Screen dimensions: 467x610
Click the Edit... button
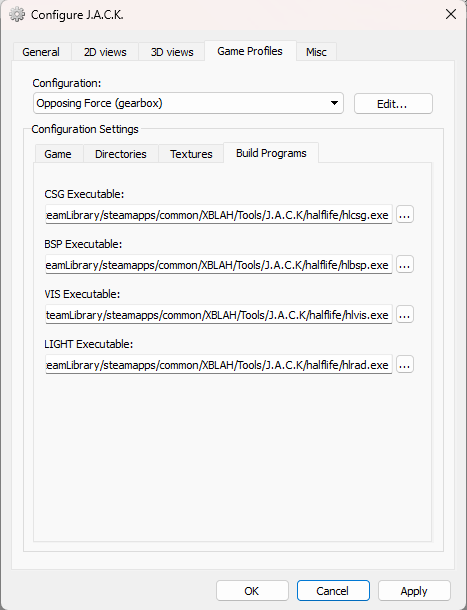click(x=393, y=103)
